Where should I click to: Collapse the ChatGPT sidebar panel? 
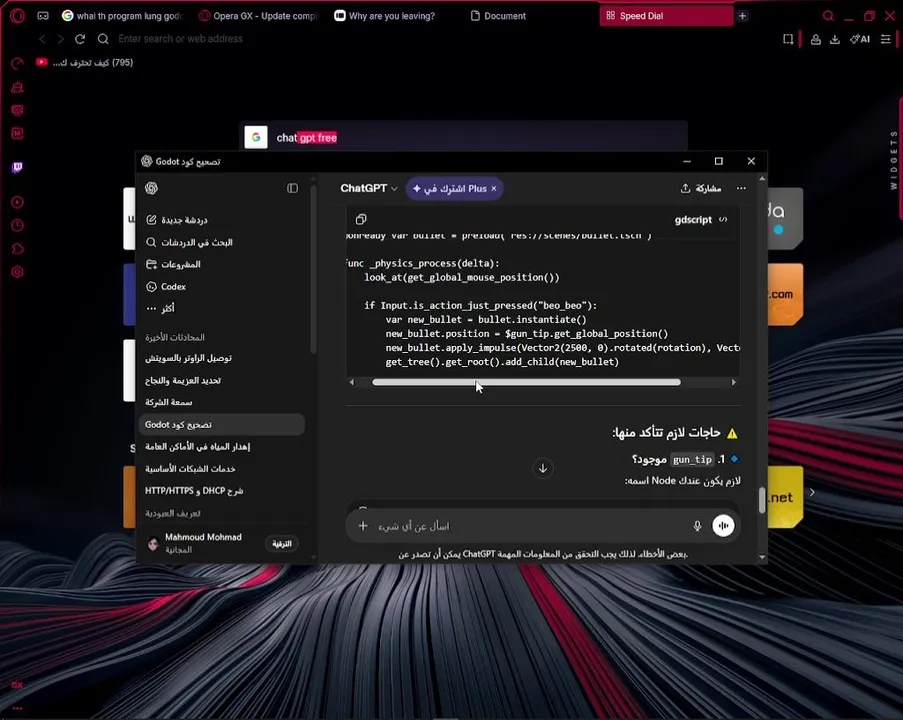[x=293, y=188]
